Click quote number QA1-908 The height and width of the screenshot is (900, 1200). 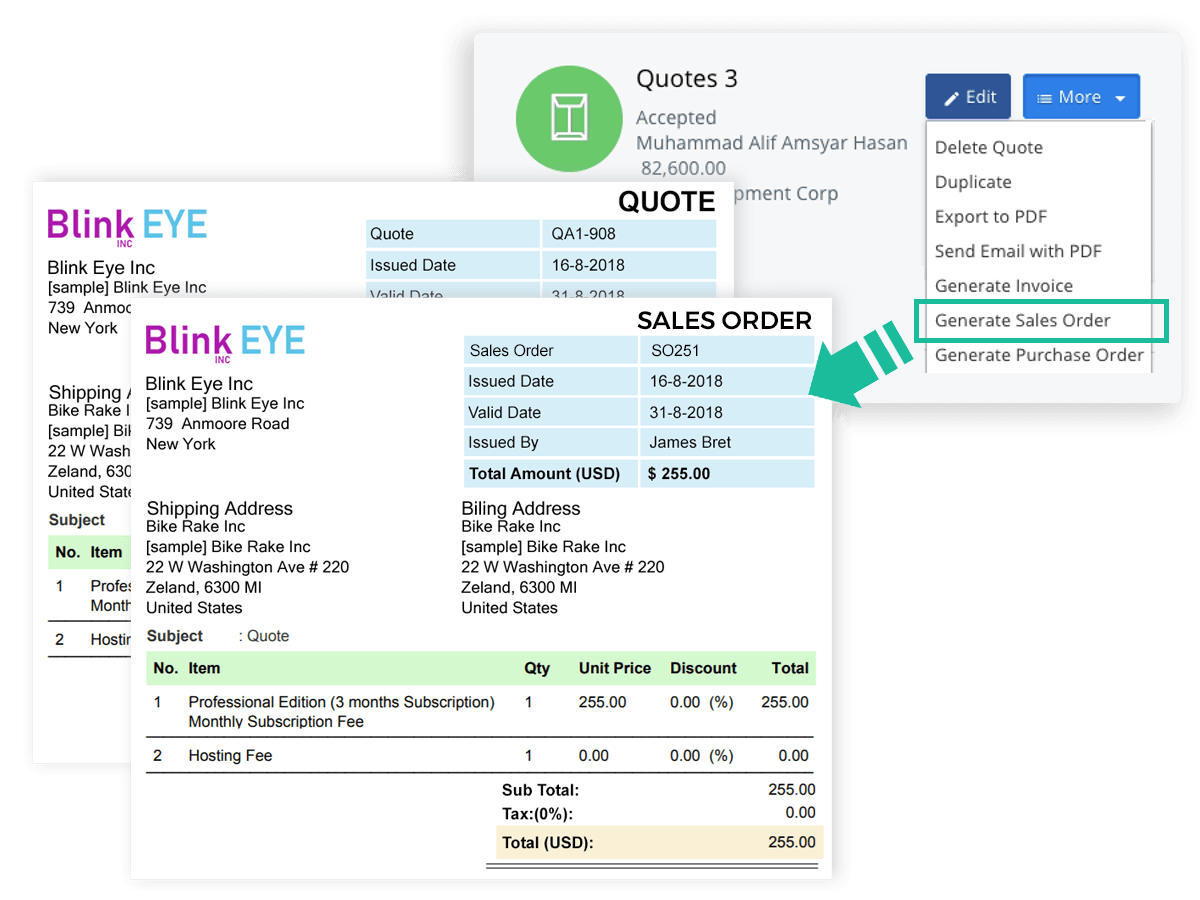(584, 234)
